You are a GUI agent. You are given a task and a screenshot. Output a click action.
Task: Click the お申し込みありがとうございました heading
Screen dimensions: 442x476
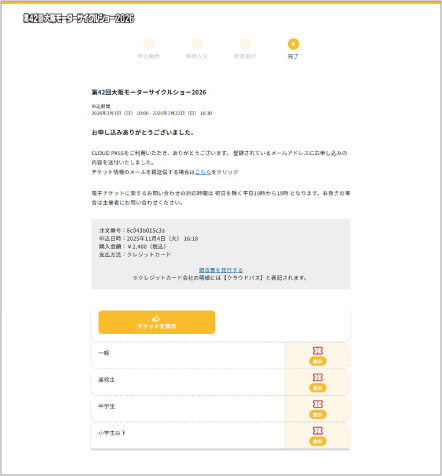(x=143, y=133)
